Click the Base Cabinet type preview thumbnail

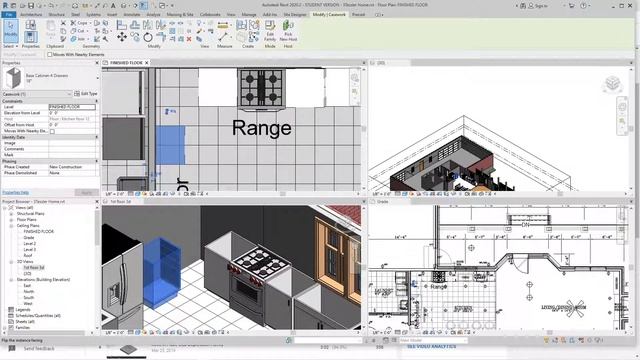pos(13,78)
